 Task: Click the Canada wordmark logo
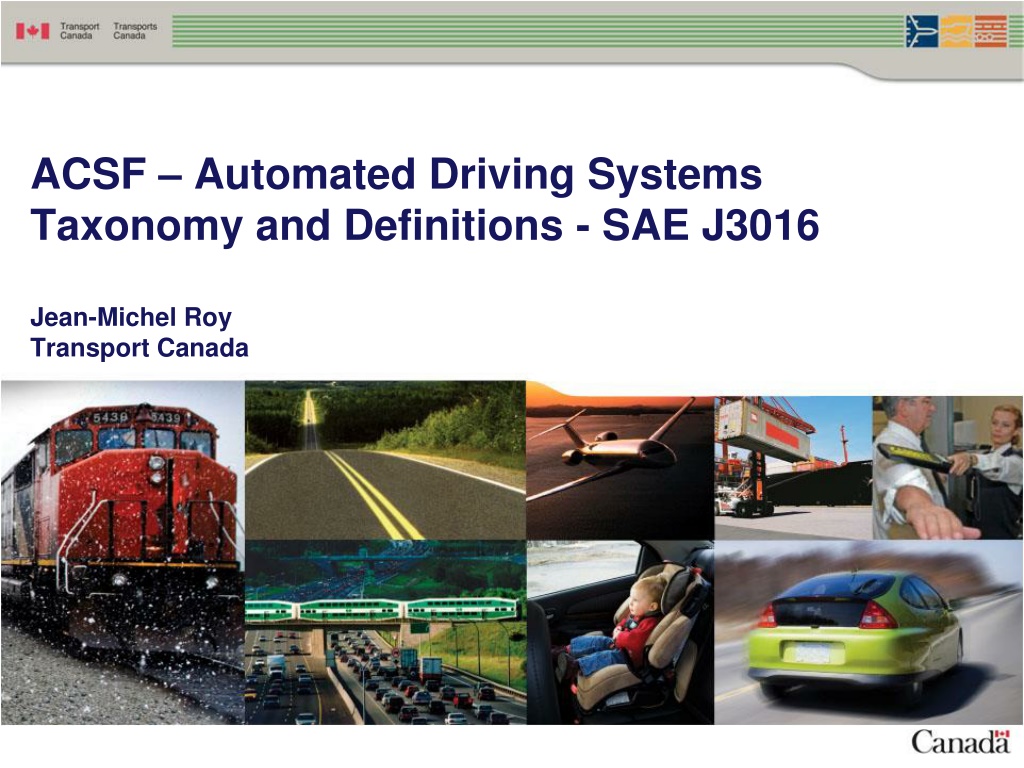[961, 743]
